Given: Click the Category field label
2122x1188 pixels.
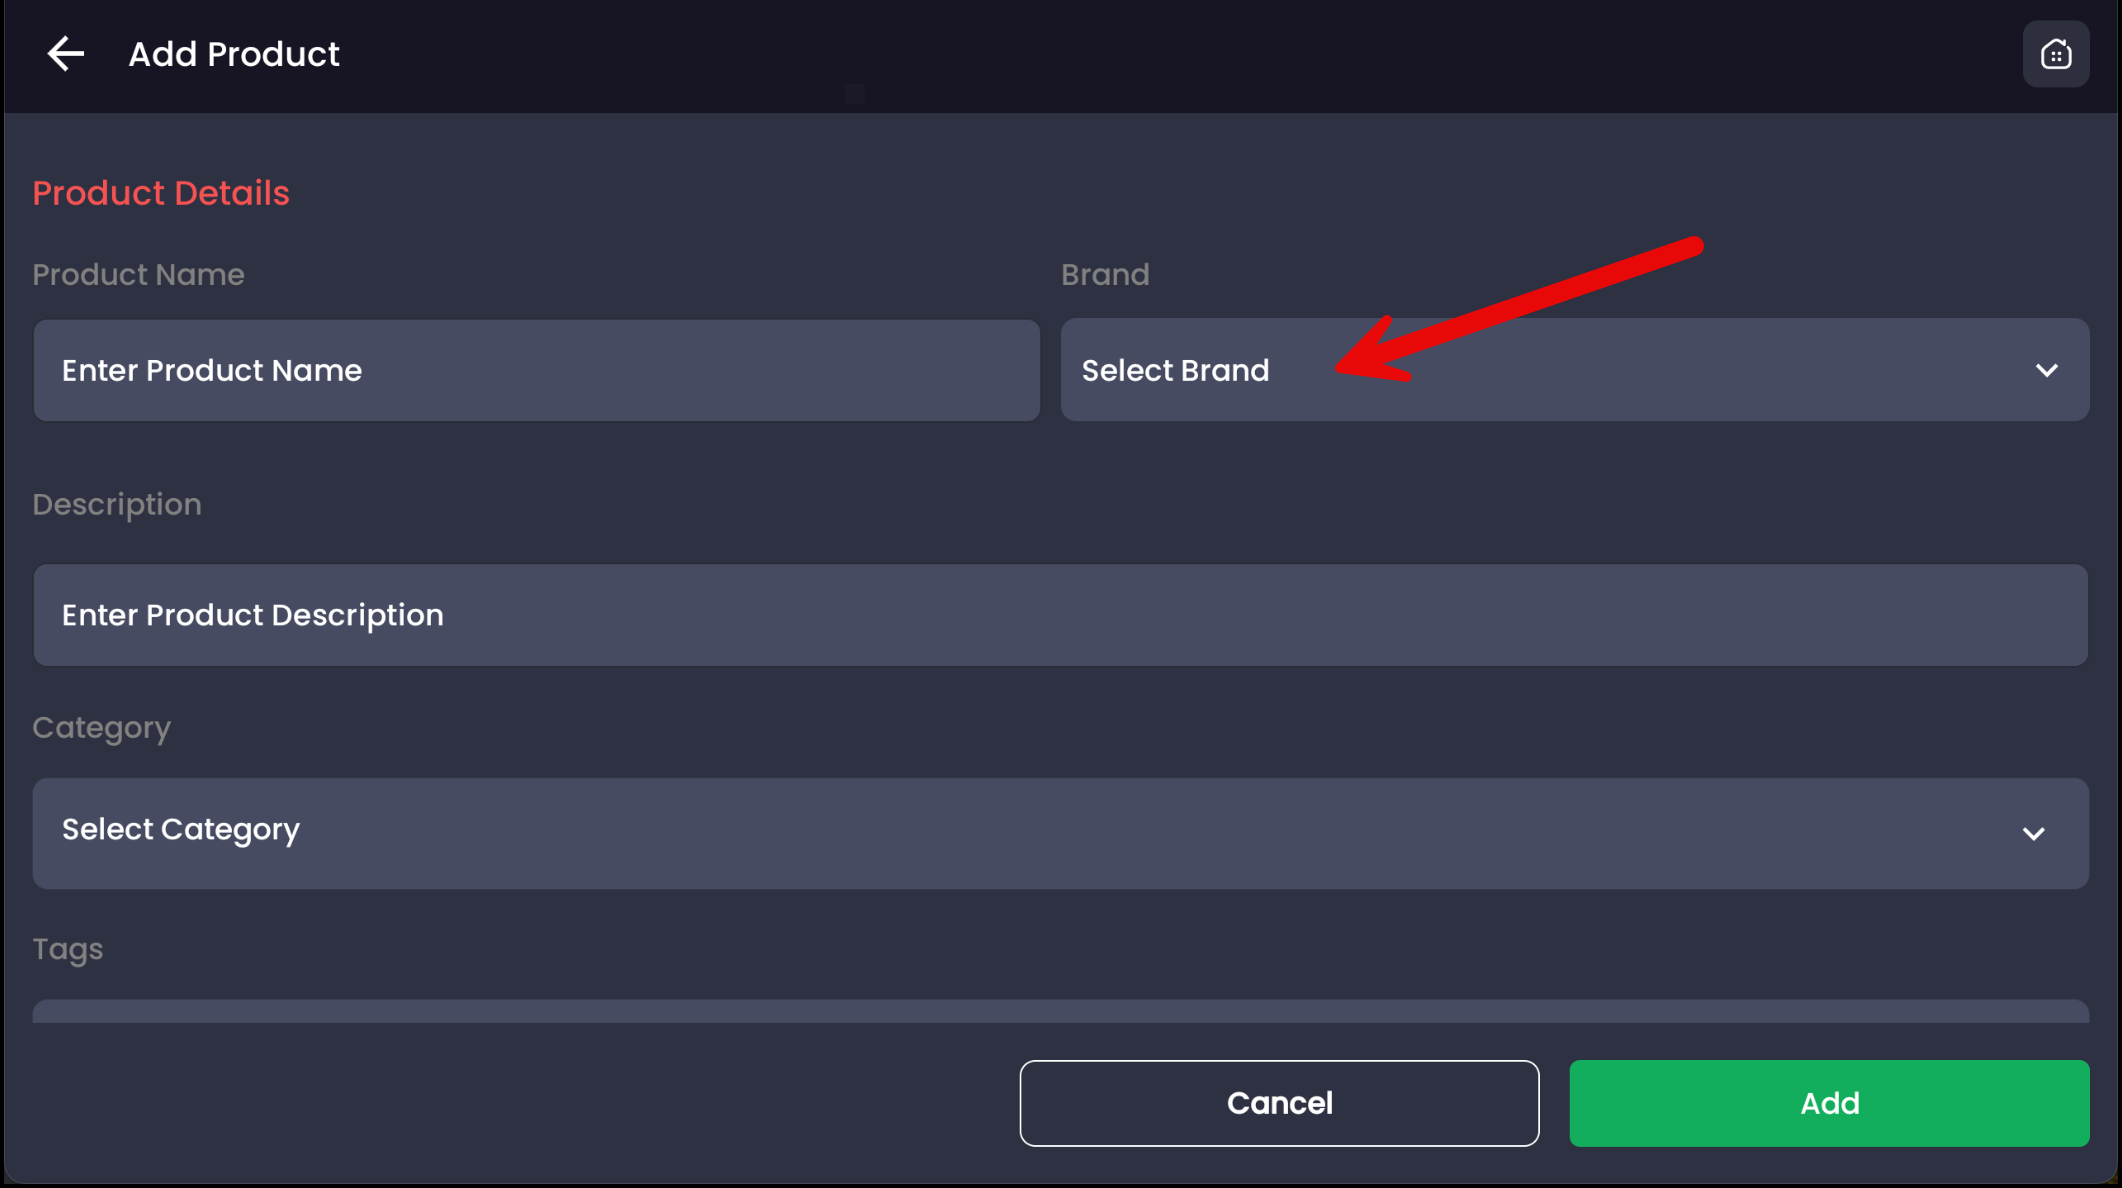Looking at the screenshot, I should (x=101, y=728).
